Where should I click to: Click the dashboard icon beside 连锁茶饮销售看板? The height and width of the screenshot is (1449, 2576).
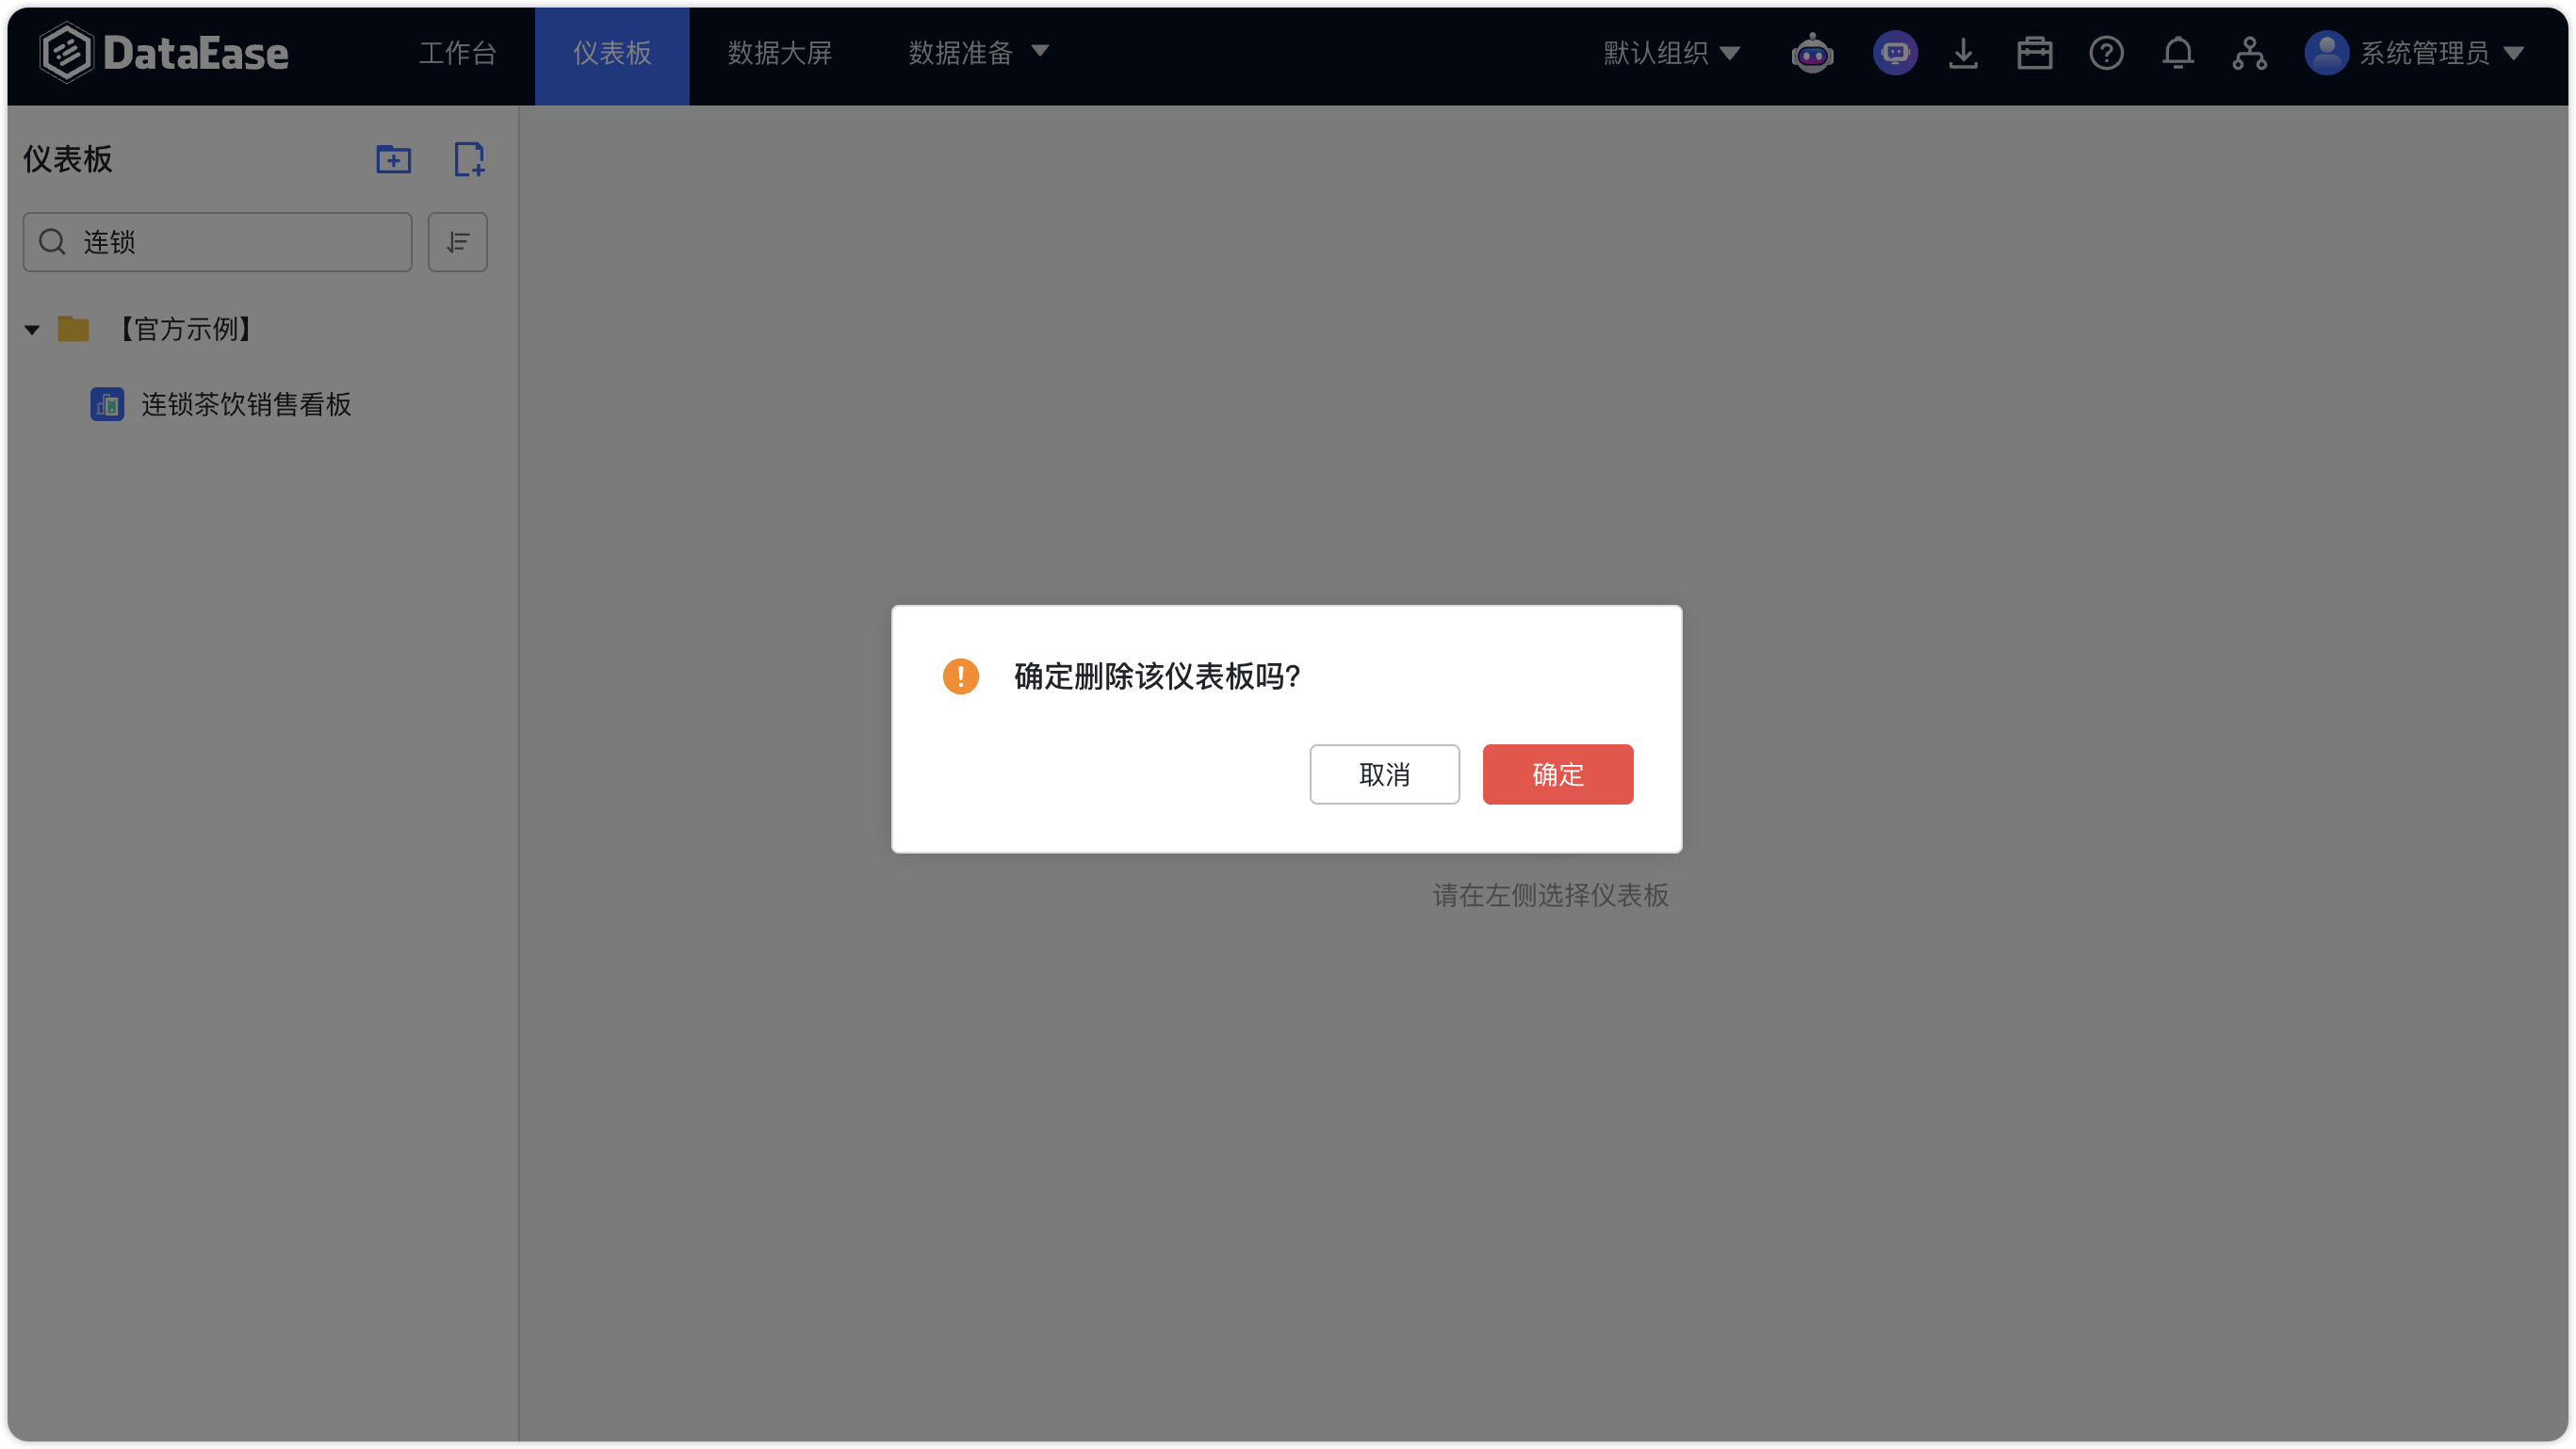107,404
